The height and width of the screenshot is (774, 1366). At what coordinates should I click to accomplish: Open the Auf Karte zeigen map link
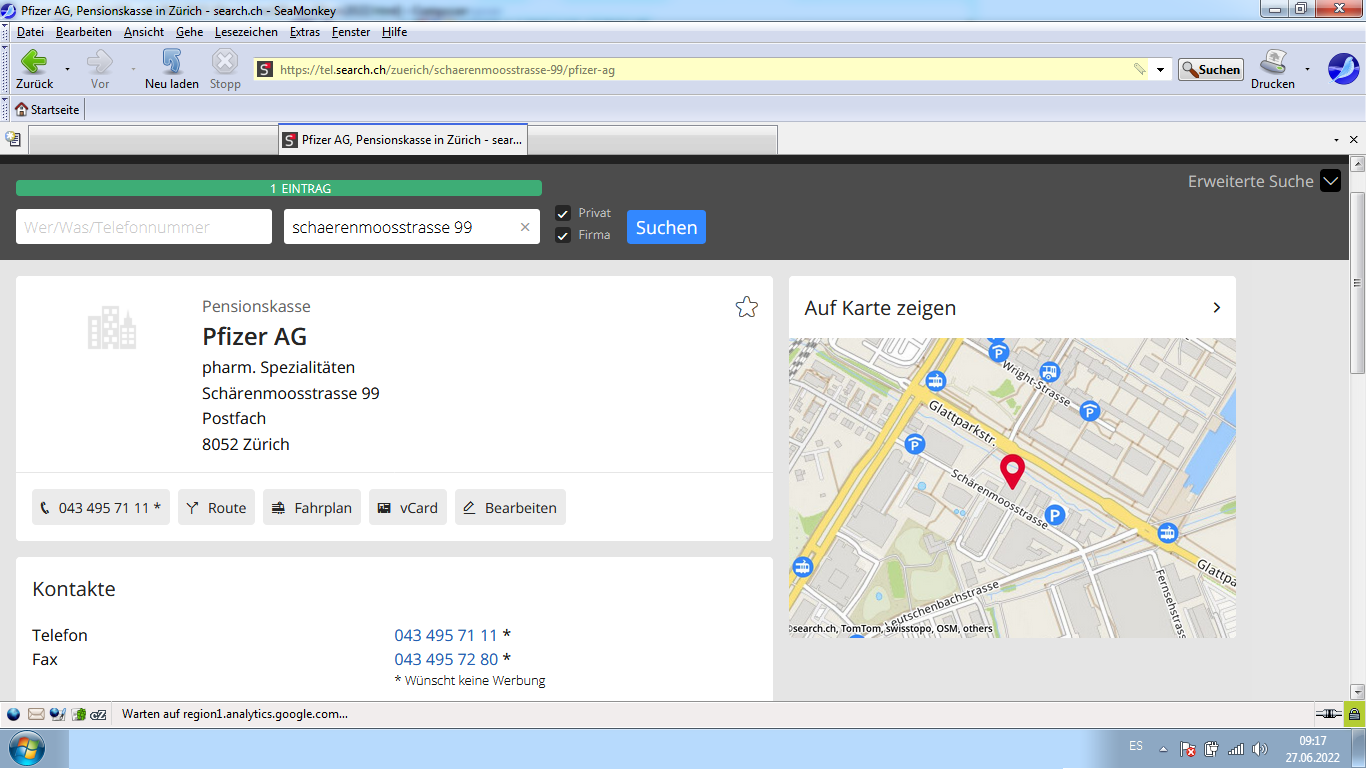pyautogui.click(x=880, y=307)
